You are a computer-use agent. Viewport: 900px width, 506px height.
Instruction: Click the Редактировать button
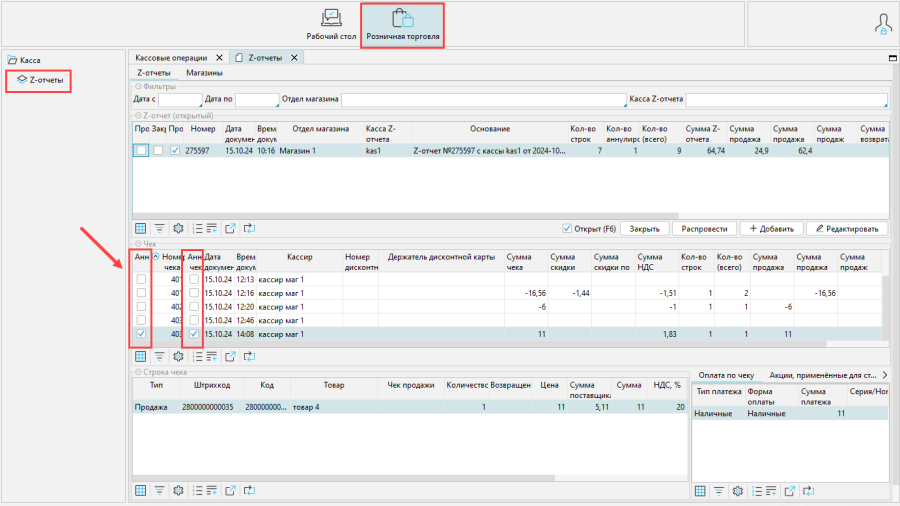coord(847,228)
